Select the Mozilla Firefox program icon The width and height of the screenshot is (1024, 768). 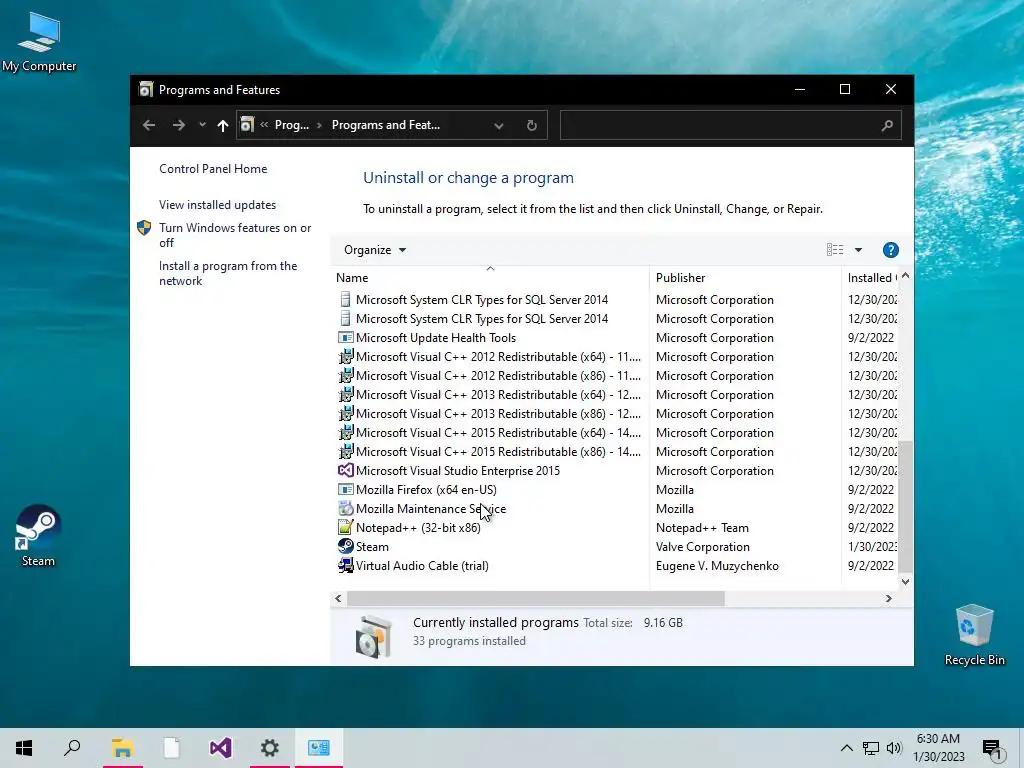click(345, 489)
